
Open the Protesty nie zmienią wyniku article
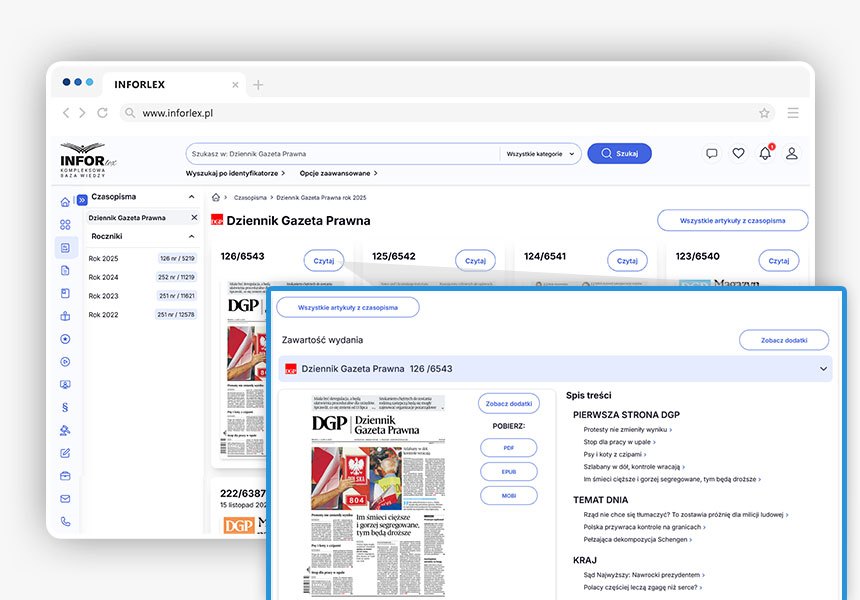625,429
